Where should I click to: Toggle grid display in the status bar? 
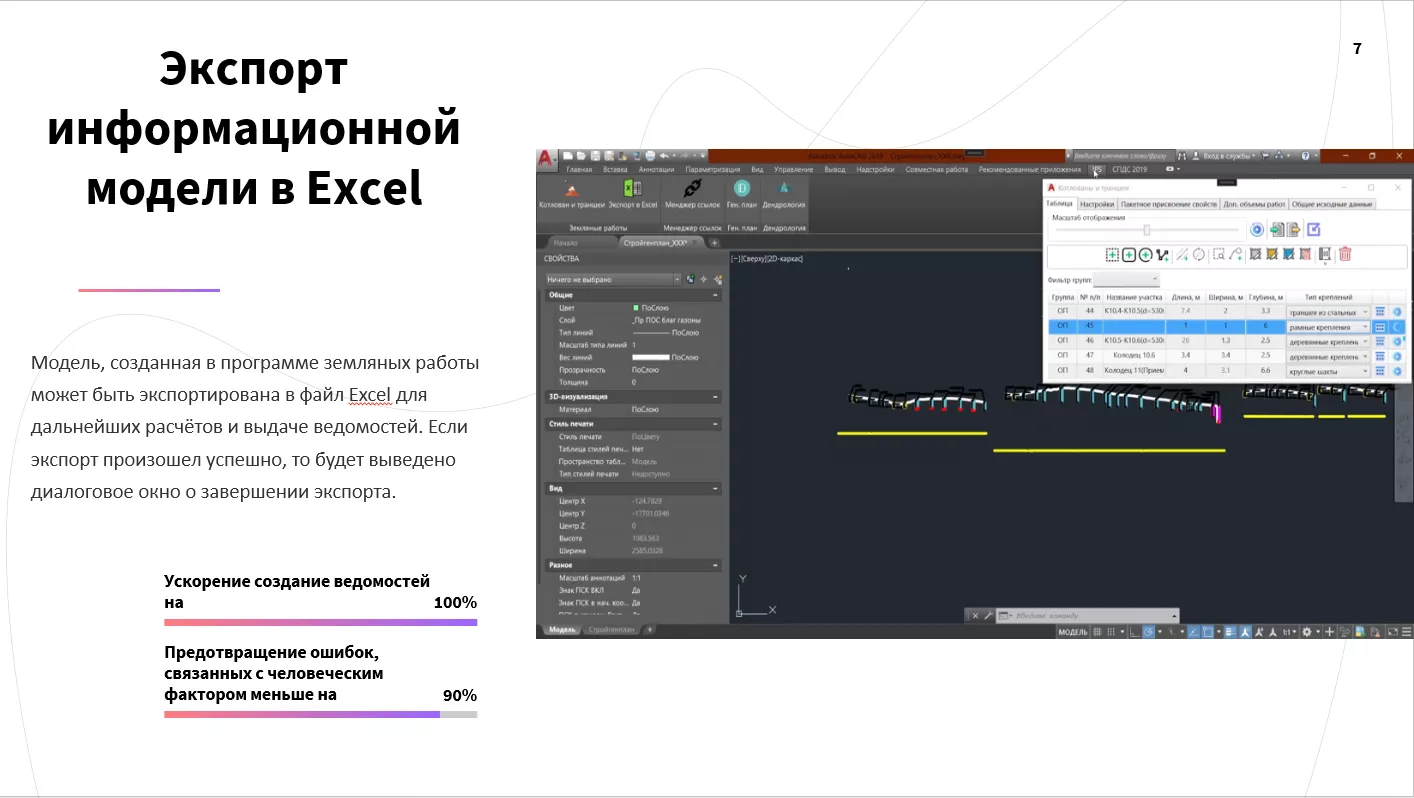click(1098, 632)
